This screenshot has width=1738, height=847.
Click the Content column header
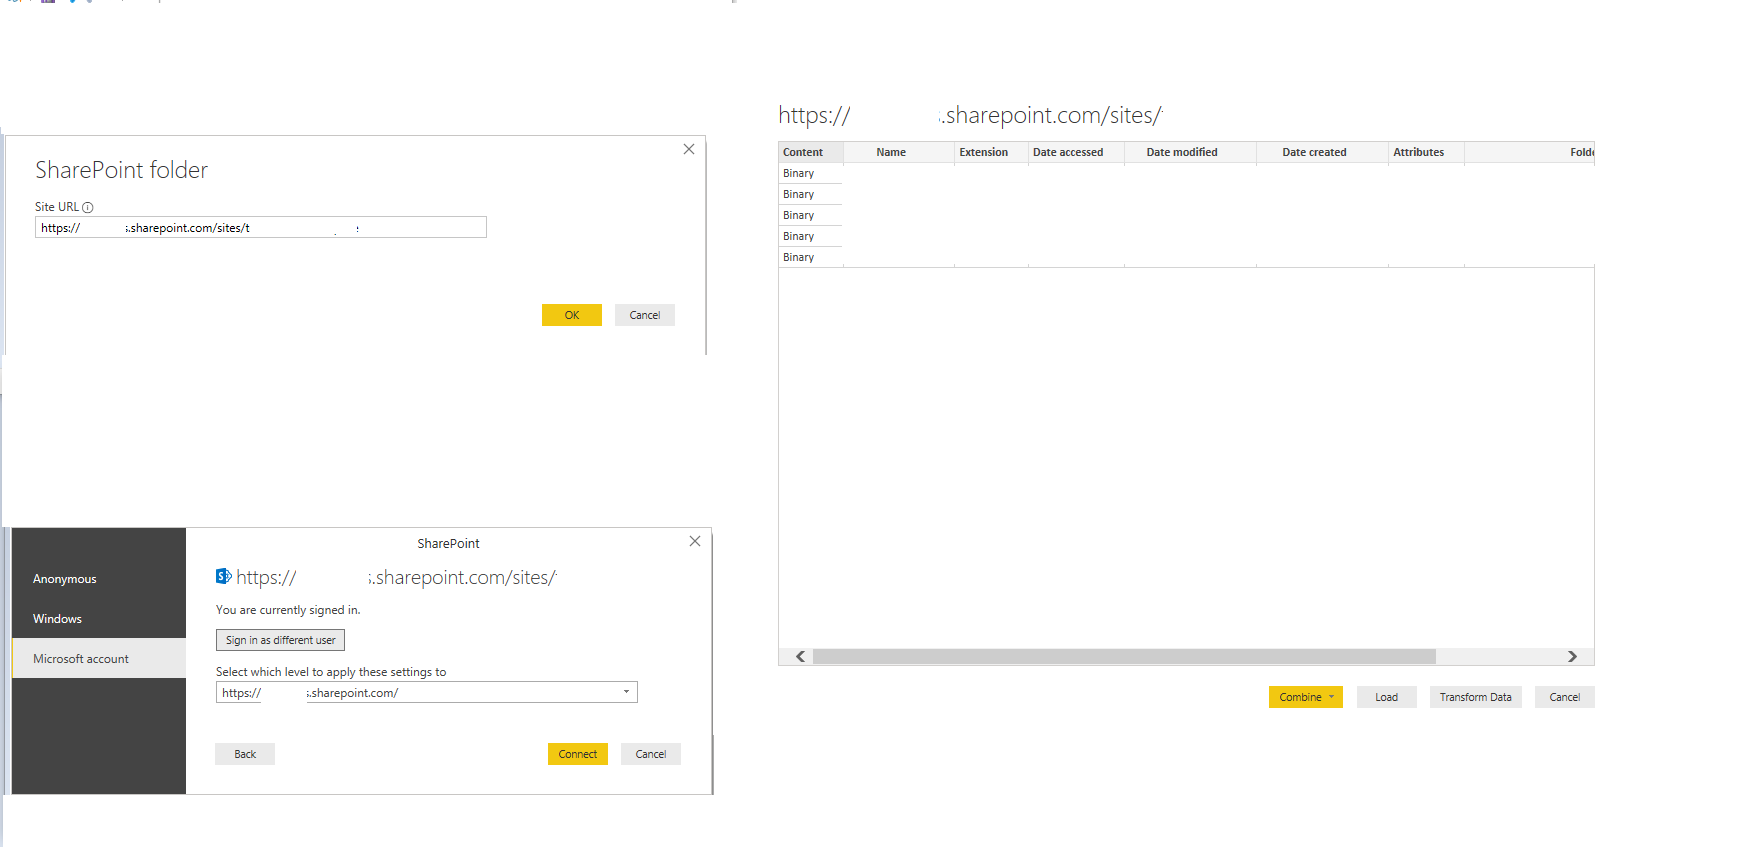811,153
